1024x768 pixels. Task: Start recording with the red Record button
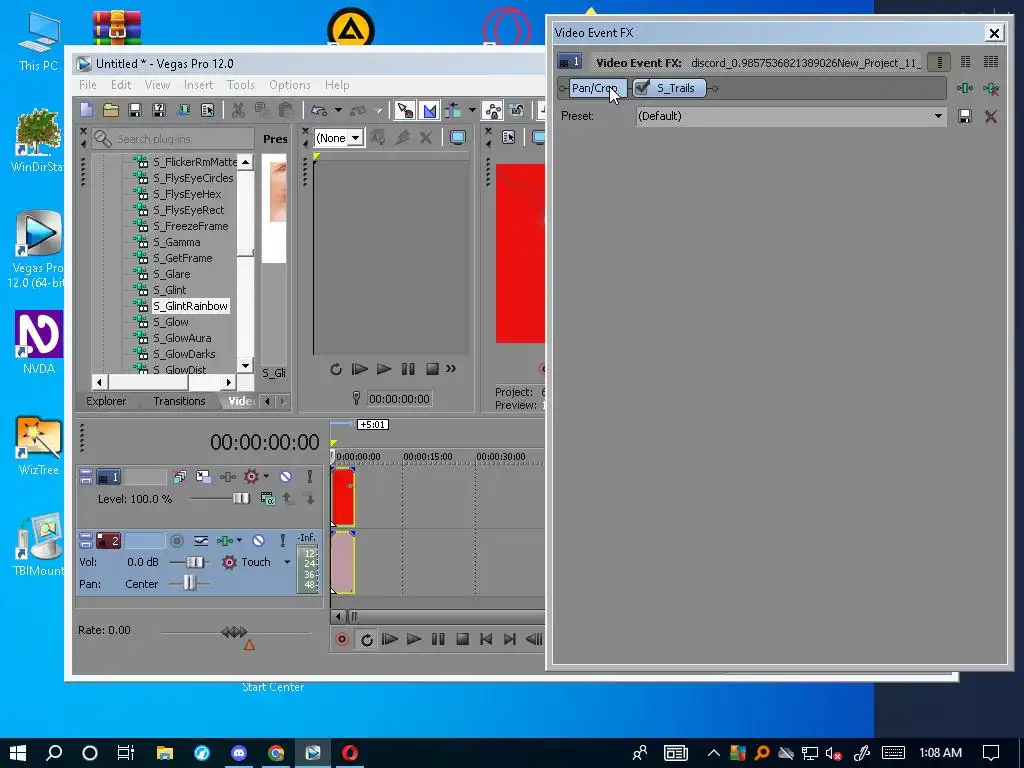[342, 639]
